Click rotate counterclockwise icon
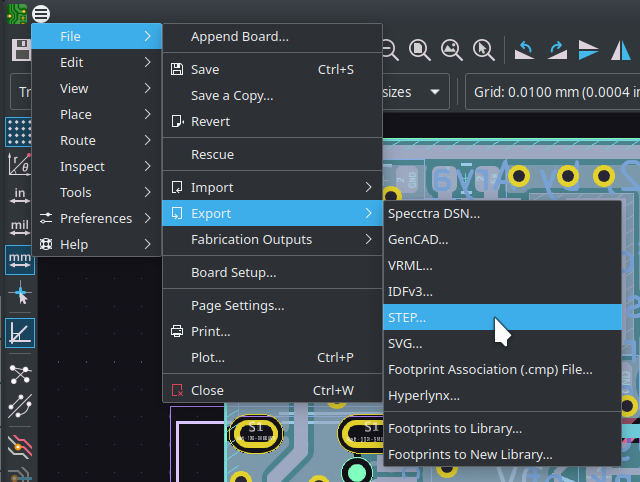Viewport: 640px width, 482px height. 524,49
